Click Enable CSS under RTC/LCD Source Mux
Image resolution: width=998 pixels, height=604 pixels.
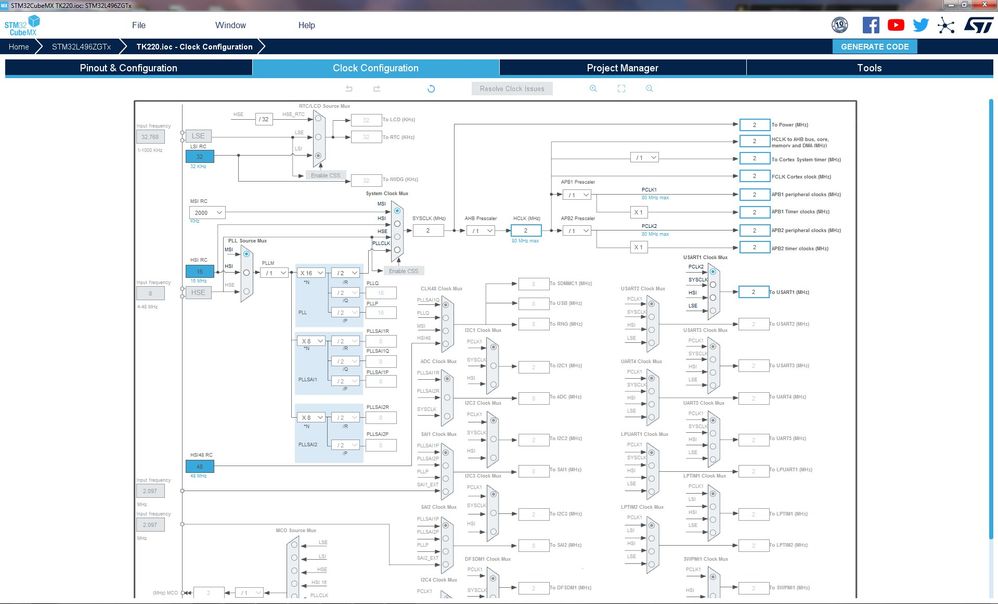coord(325,175)
